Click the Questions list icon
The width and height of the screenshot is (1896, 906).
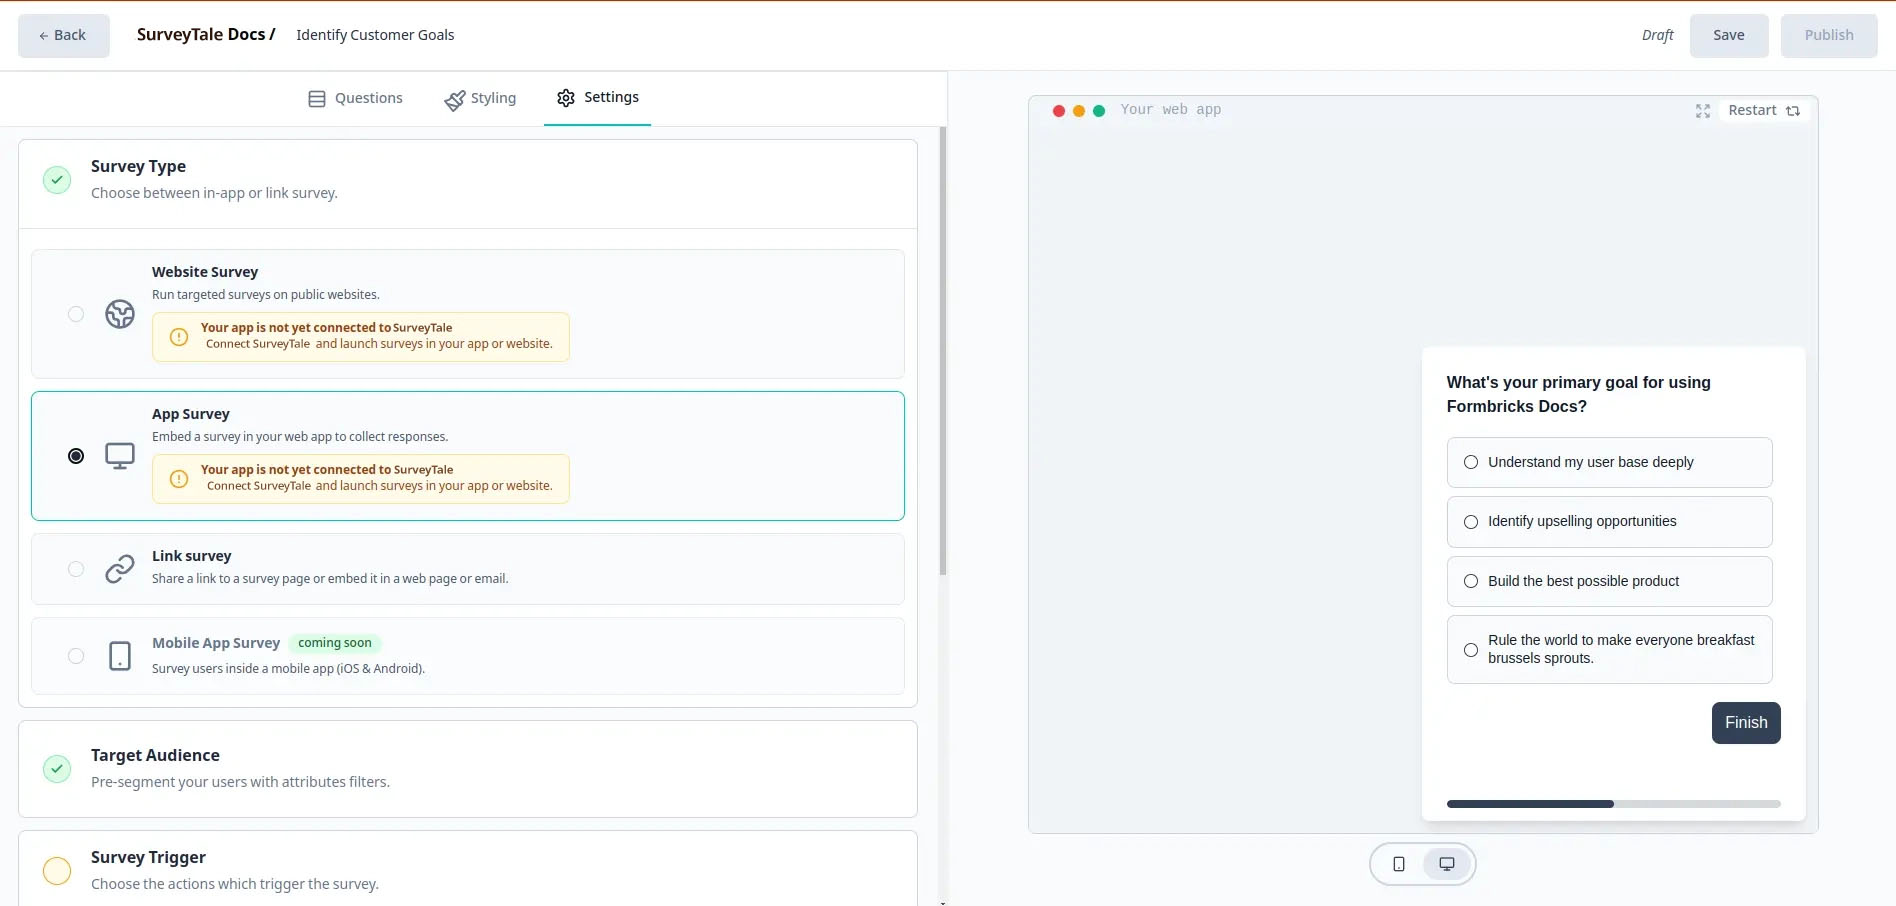click(x=317, y=99)
